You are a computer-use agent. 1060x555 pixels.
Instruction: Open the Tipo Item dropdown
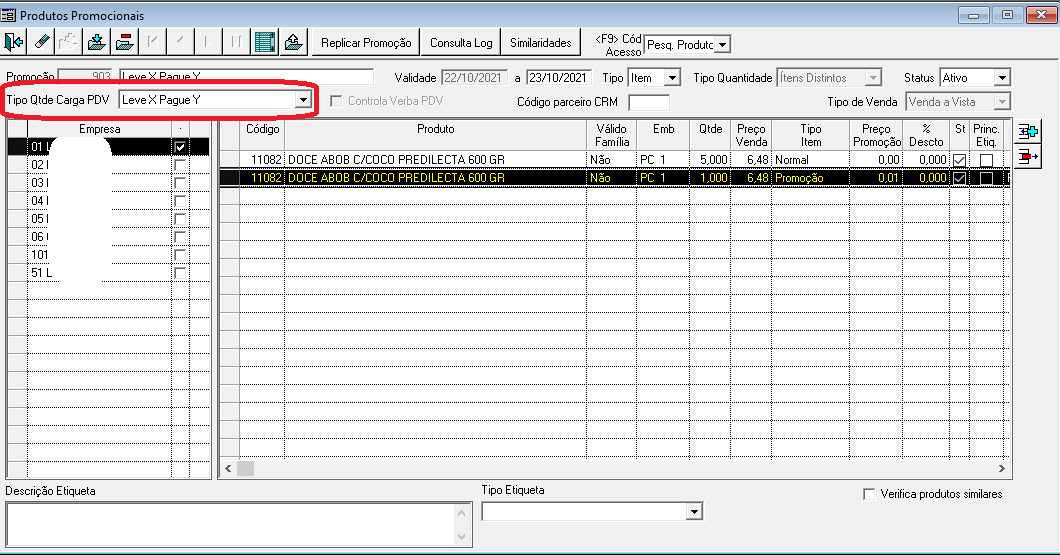[x=672, y=78]
